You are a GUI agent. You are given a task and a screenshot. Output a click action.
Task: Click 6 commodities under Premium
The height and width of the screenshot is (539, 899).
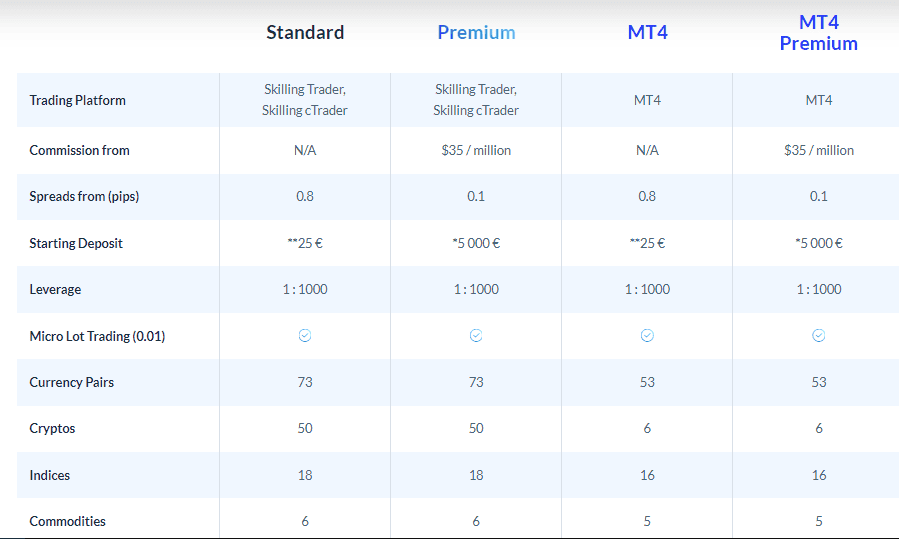pyautogui.click(x=476, y=521)
